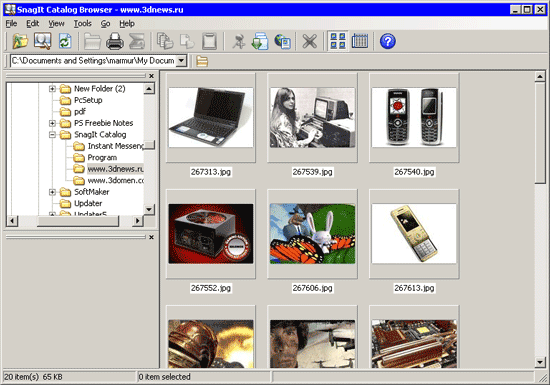Select the two phones thumbnail 267540.jpg
The width and height of the screenshot is (550, 385).
point(414,118)
